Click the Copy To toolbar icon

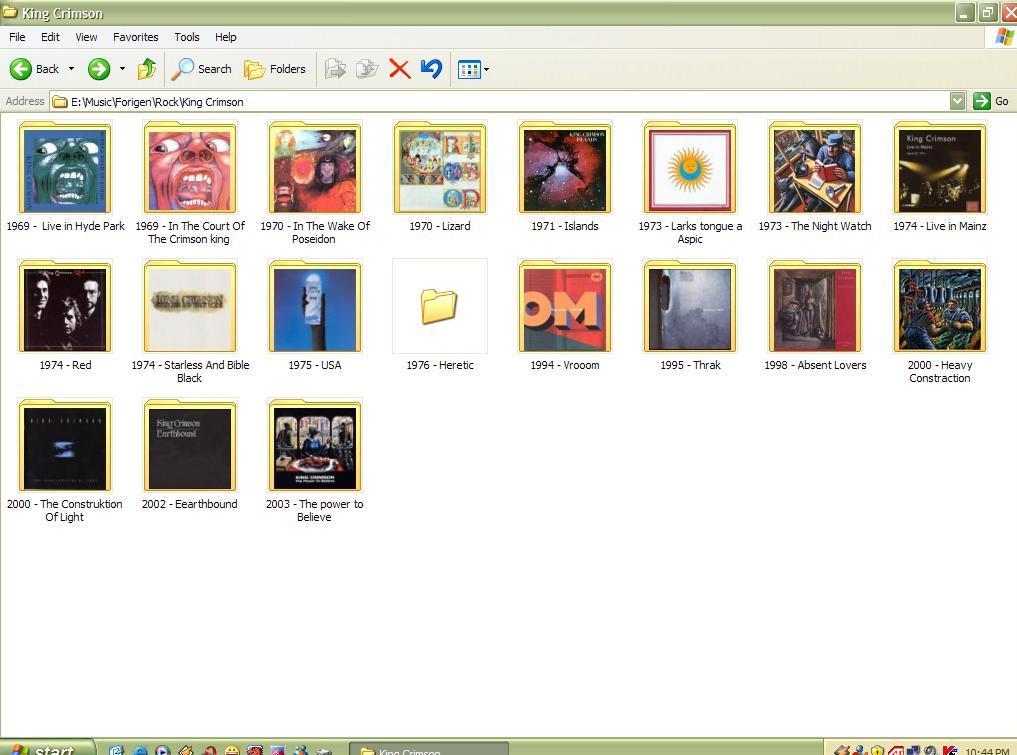pos(367,69)
